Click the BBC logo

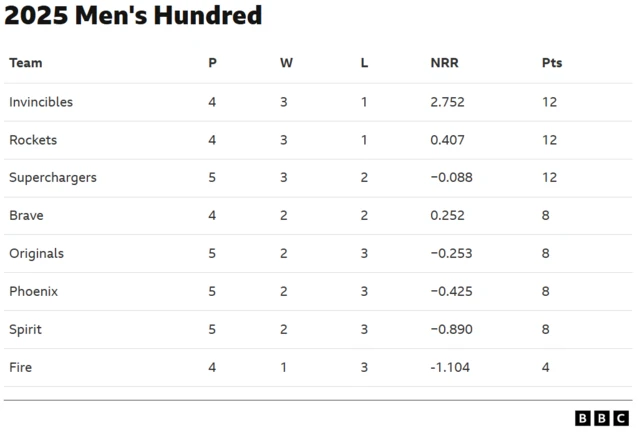click(x=602, y=418)
